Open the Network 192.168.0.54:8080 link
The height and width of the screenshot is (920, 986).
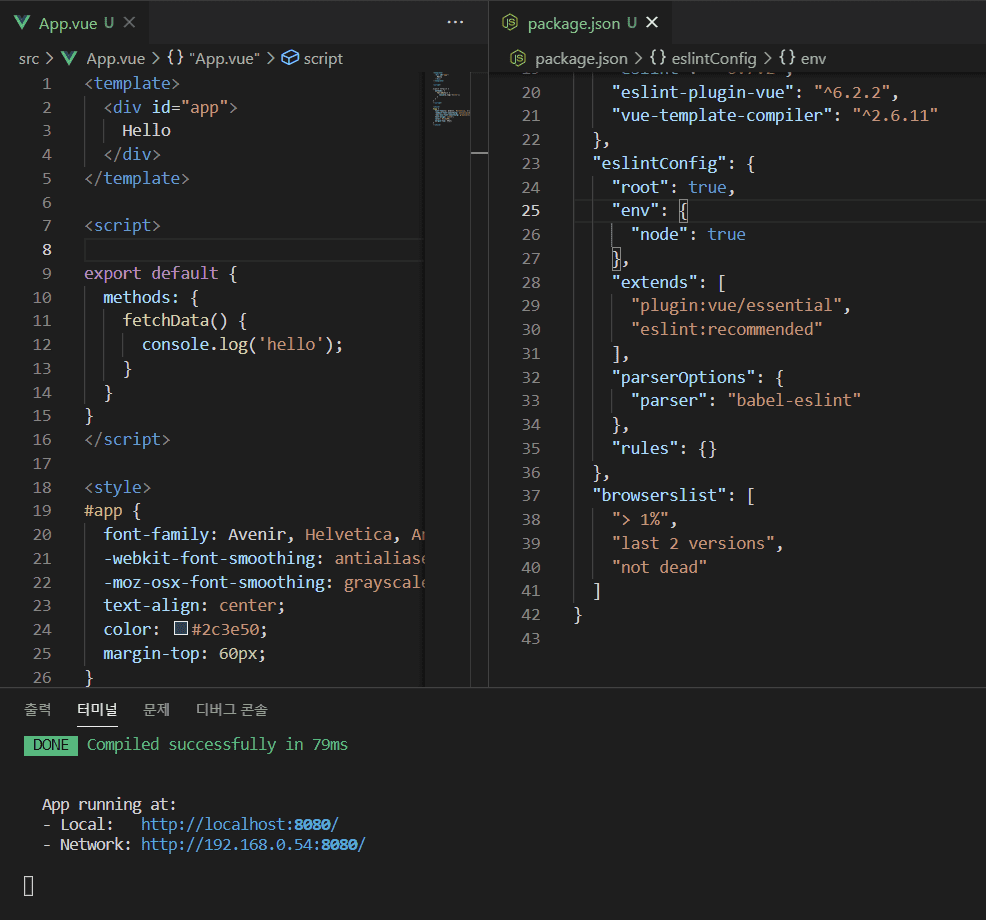point(252,844)
